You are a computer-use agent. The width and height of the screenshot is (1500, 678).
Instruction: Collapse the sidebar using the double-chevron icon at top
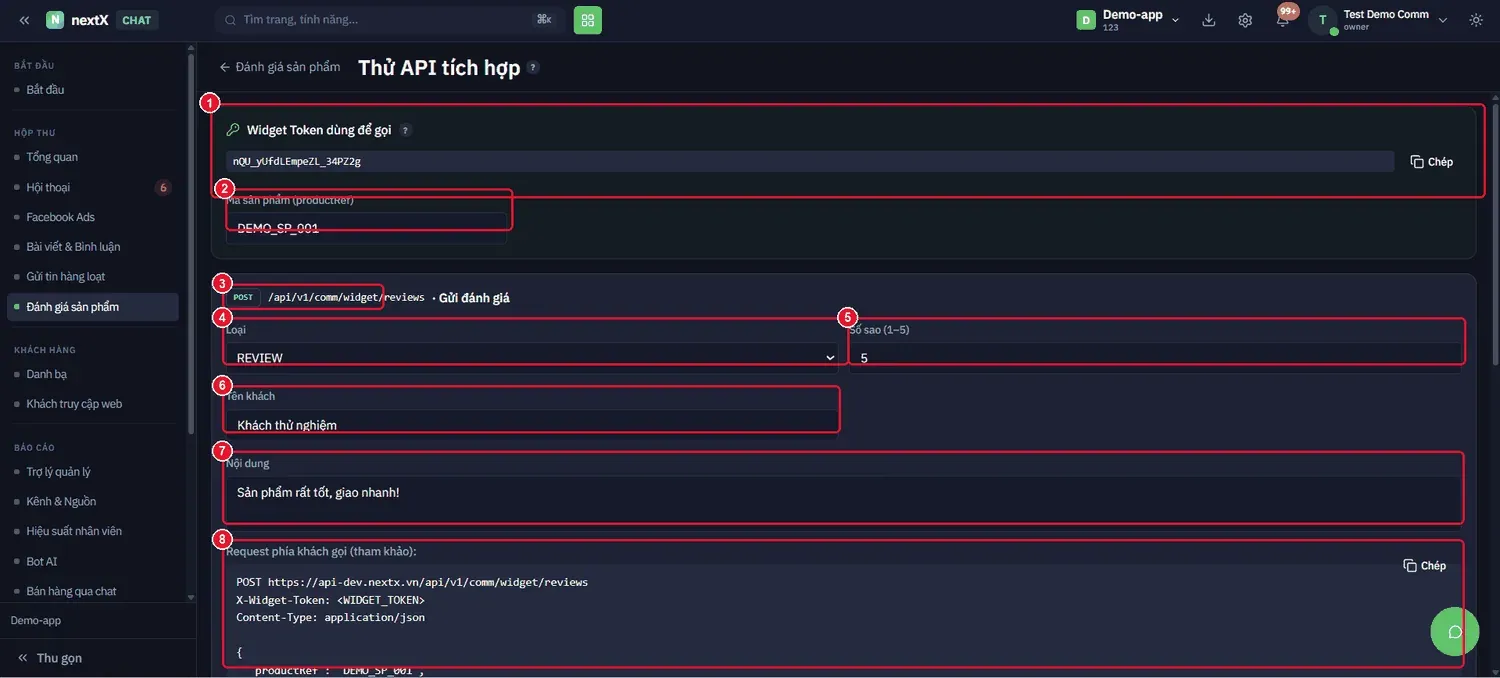pyautogui.click(x=24, y=20)
